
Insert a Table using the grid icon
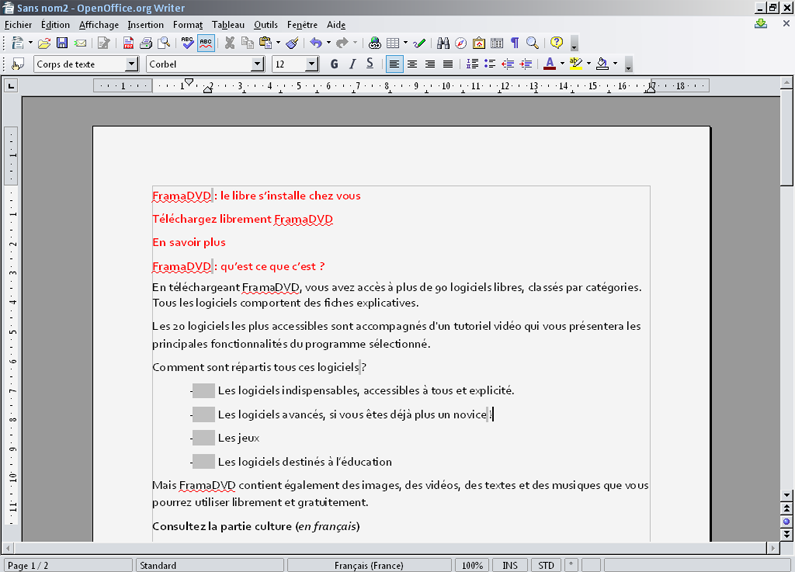click(x=393, y=43)
